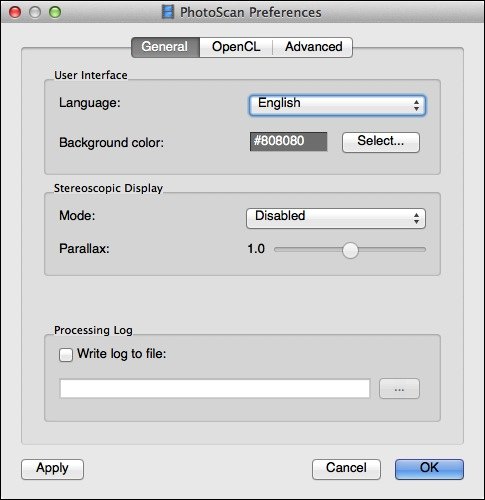Click the Mode: label

(77, 216)
